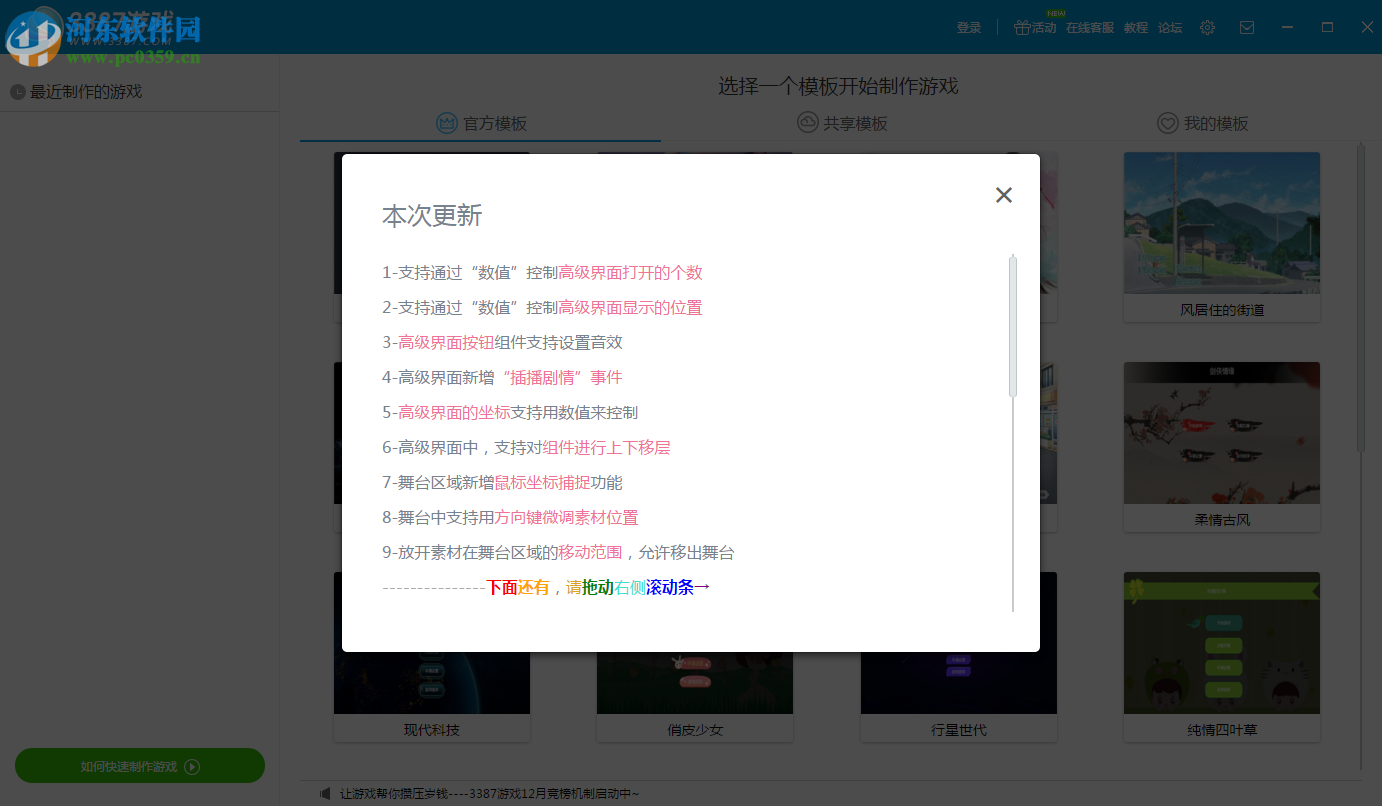Open the message envelope icon

click(1246, 27)
